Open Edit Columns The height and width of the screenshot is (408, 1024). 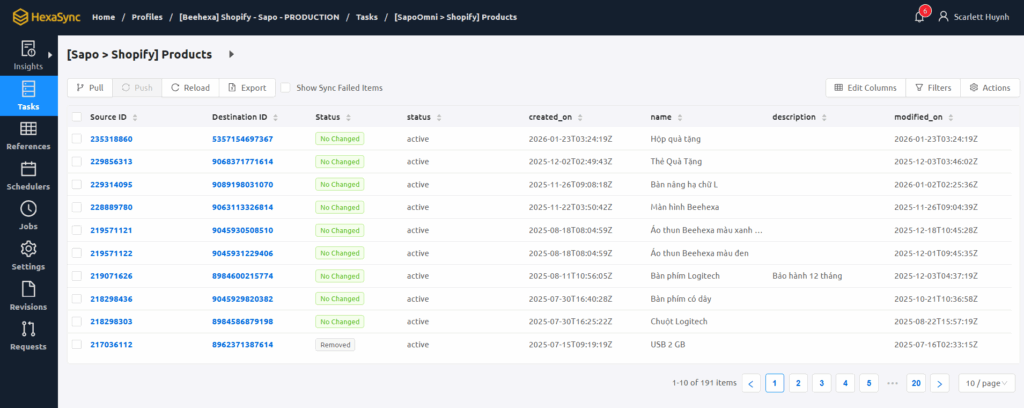pos(865,87)
